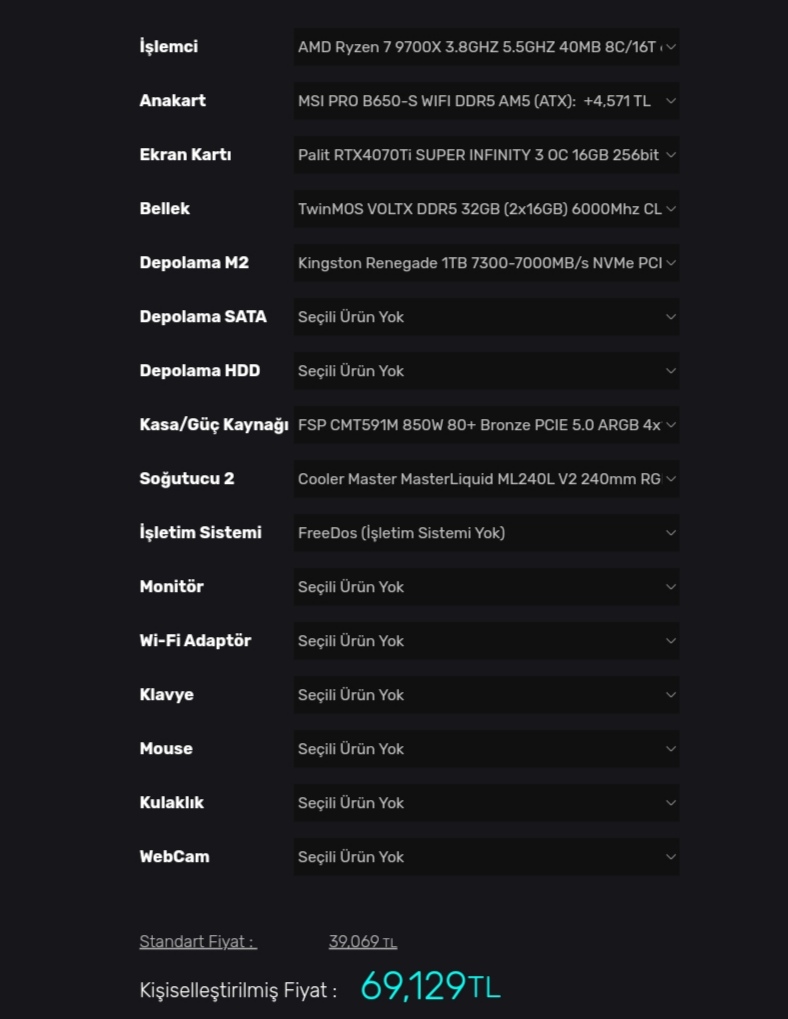Image resolution: width=788 pixels, height=1019 pixels.
Task: Select a WebCam product
Action: click(486, 857)
